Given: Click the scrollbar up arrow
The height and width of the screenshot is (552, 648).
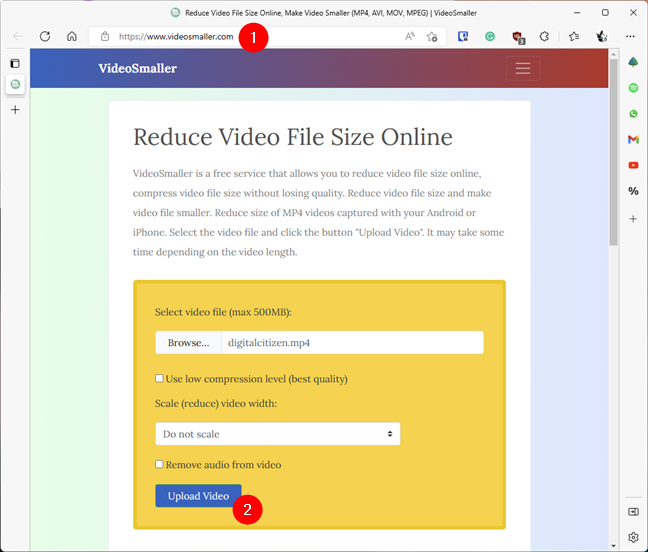Looking at the screenshot, I should click(x=613, y=54).
